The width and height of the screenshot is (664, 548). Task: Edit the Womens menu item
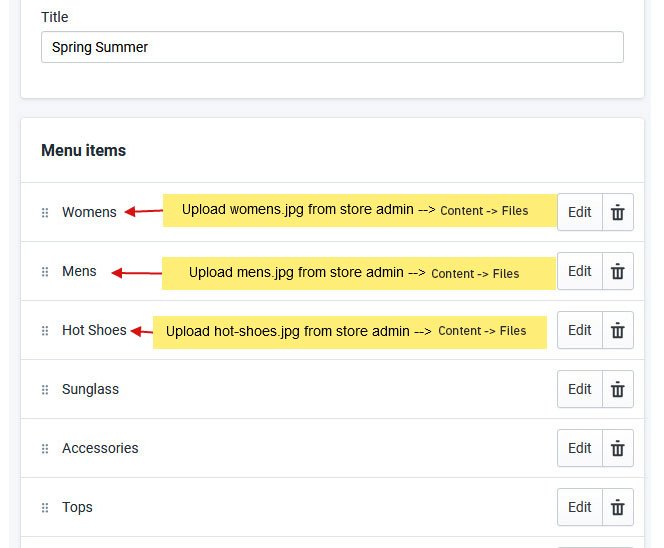tap(580, 212)
